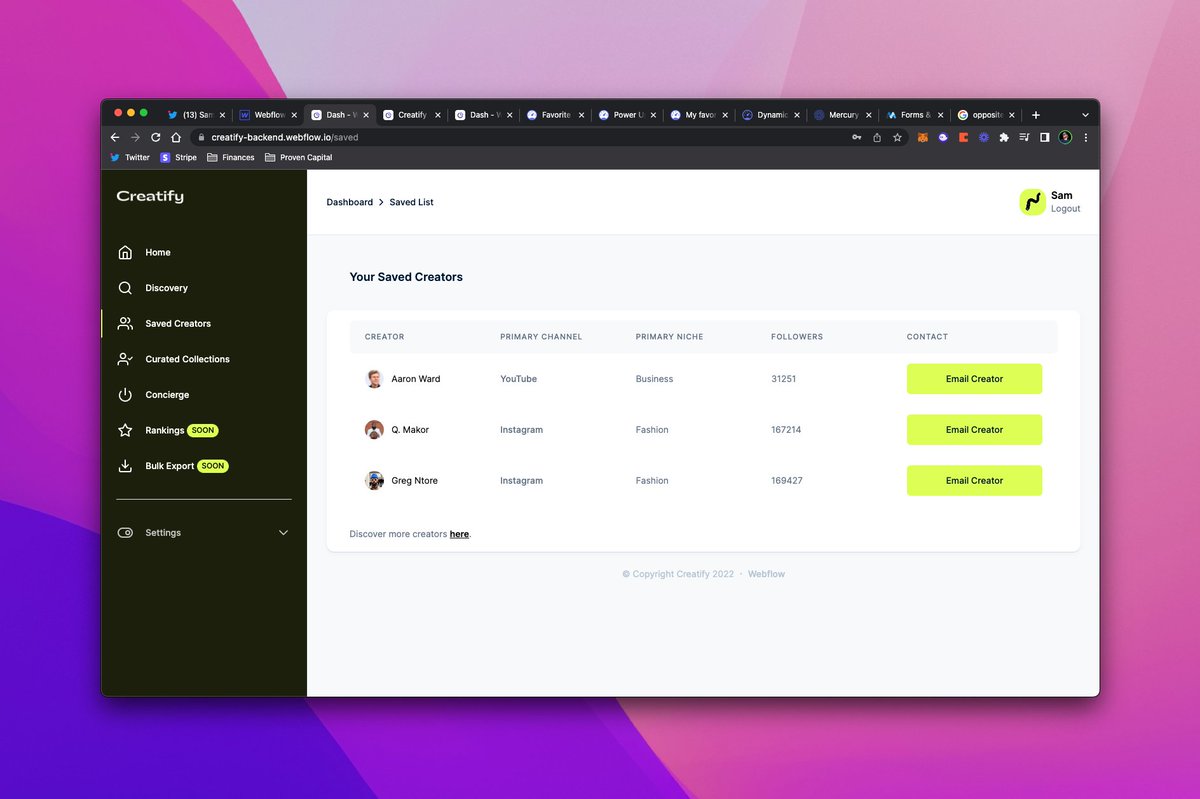Open the tab search dropdown arrow
This screenshot has width=1200, height=799.
coord(1085,115)
